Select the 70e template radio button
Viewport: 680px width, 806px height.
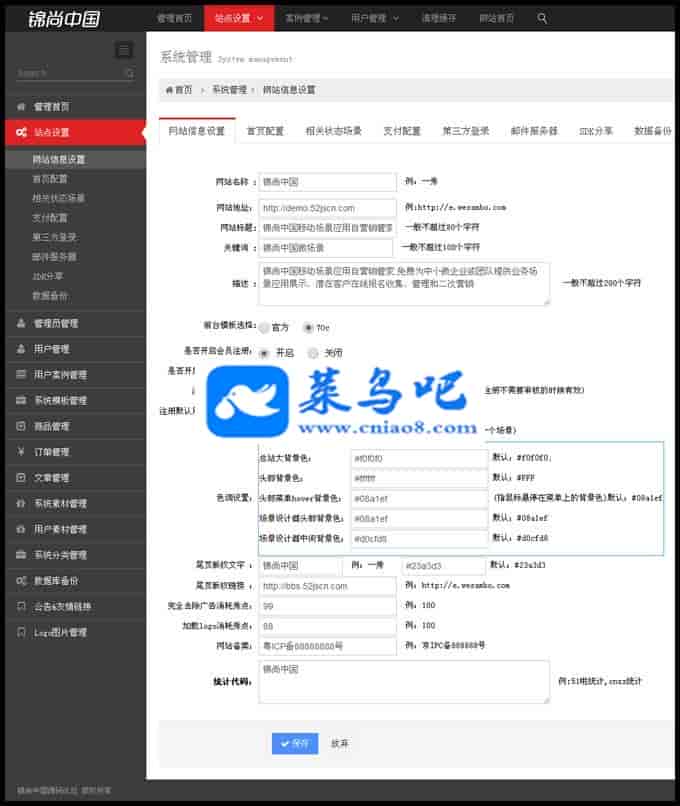[x=308, y=327]
